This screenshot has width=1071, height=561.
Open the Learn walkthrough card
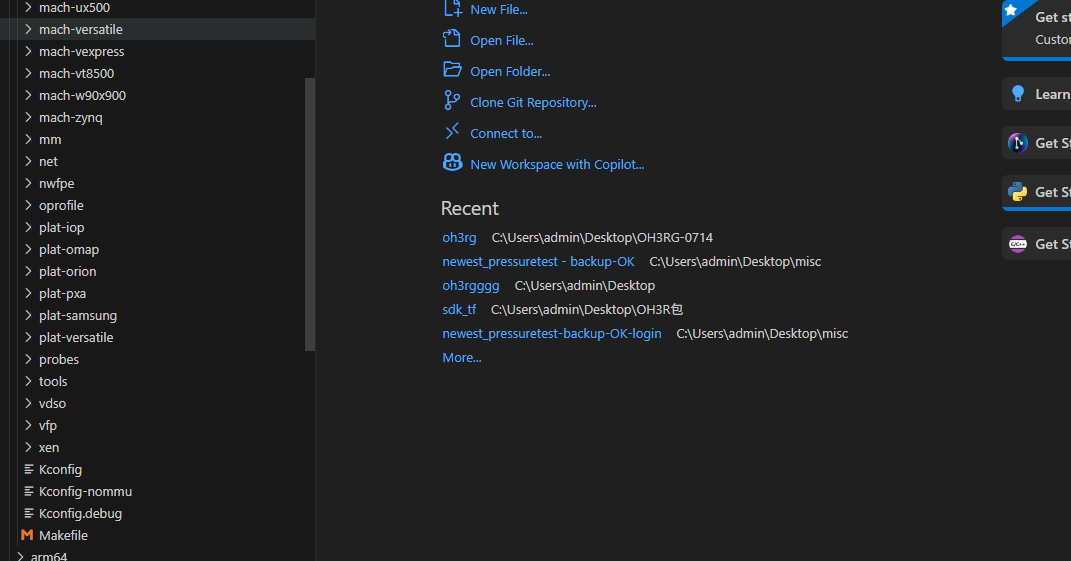pyautogui.click(x=1037, y=94)
